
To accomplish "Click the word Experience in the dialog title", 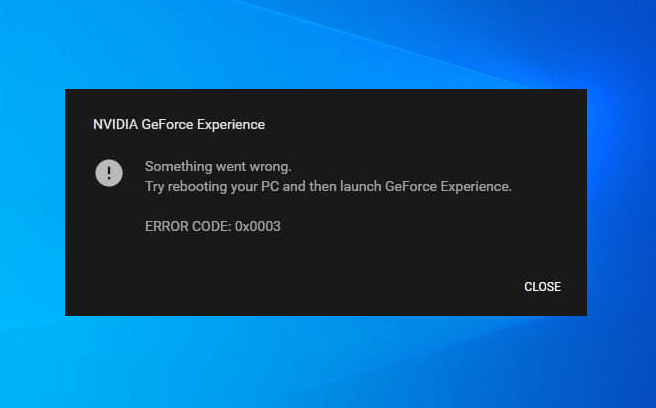I will pyautogui.click(x=231, y=125).
